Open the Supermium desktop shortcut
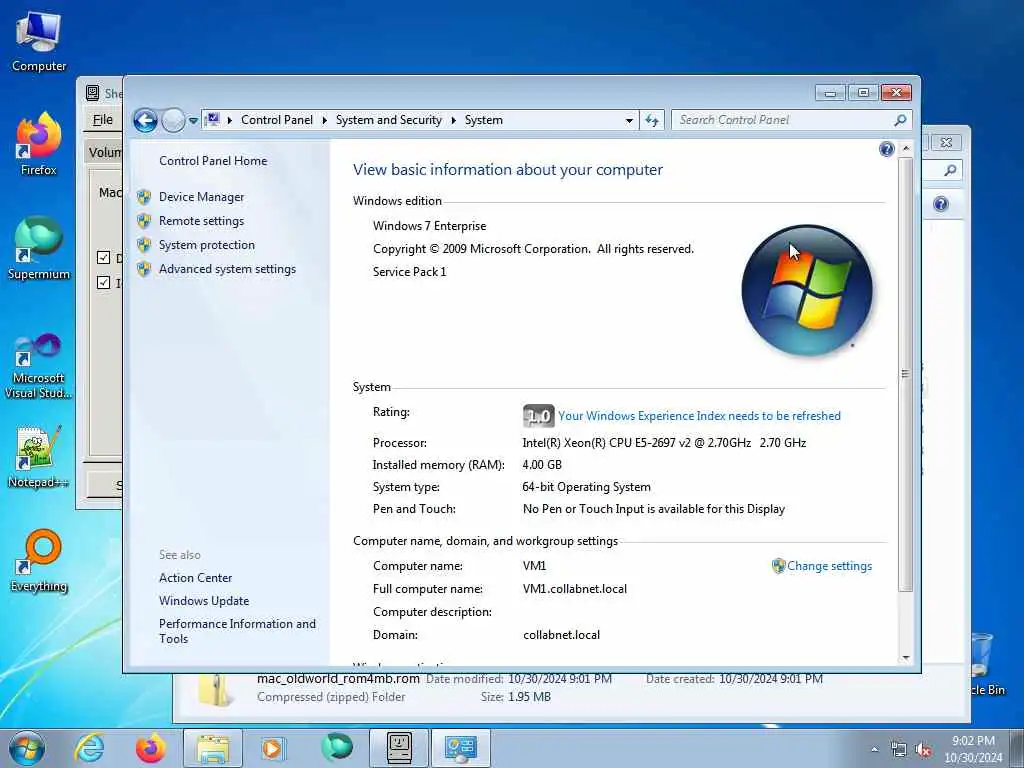1024x768 pixels. coord(39,248)
